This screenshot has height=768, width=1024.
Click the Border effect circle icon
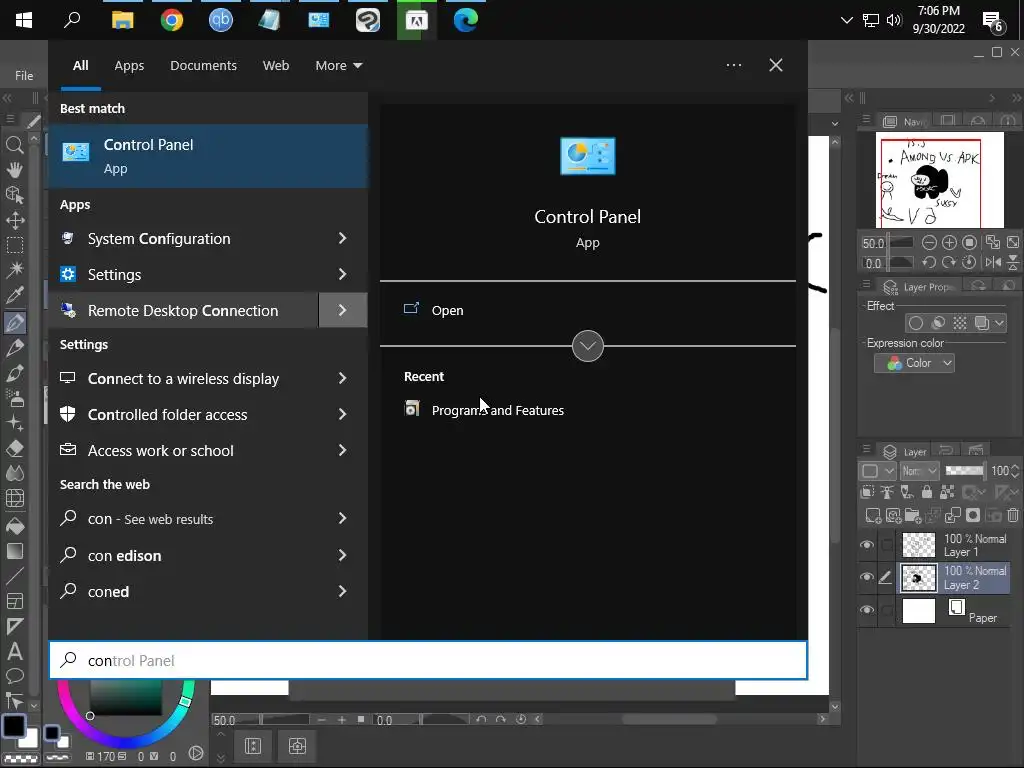click(x=916, y=323)
